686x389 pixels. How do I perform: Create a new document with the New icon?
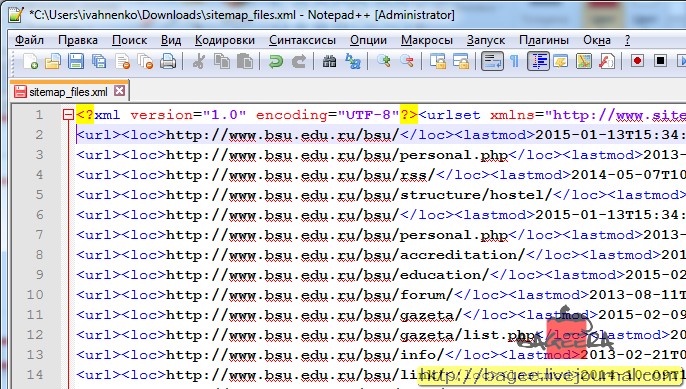[x=30, y=61]
